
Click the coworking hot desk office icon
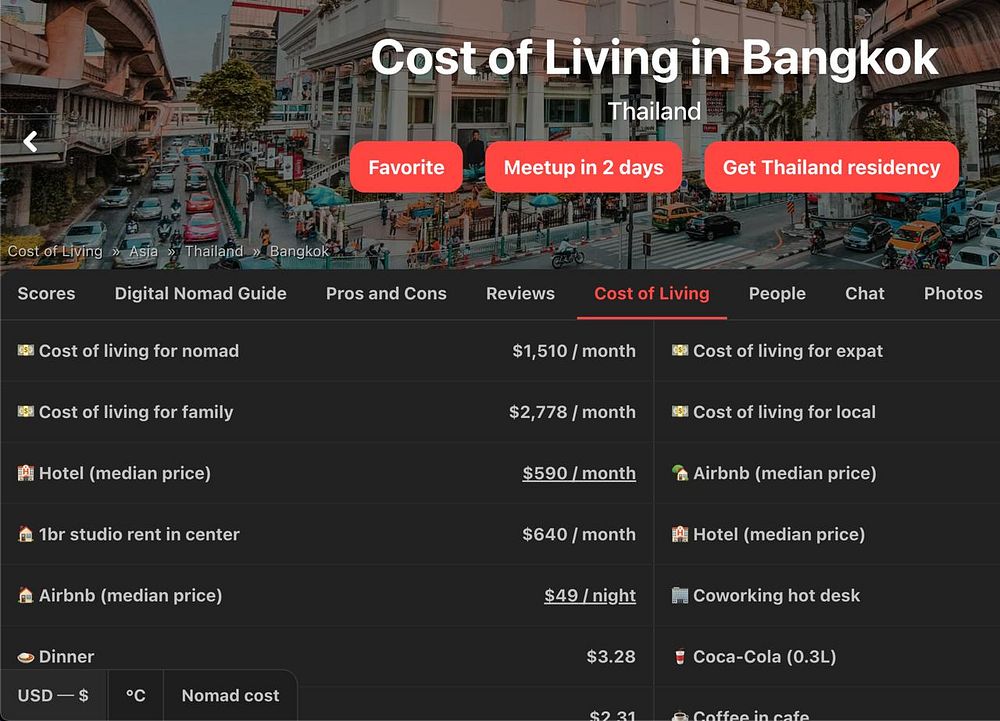680,595
